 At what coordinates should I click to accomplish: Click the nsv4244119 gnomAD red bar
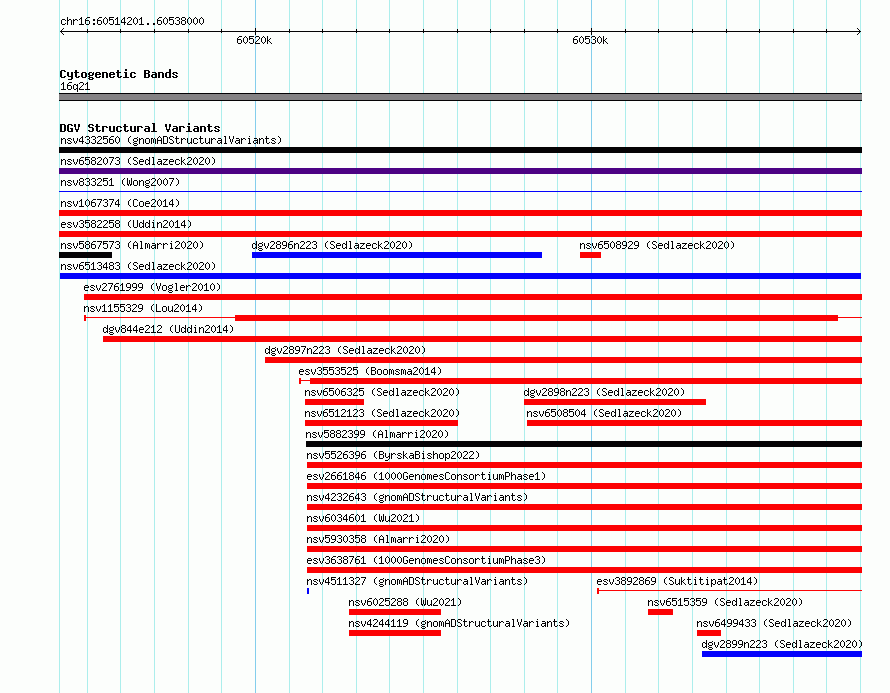(395, 633)
